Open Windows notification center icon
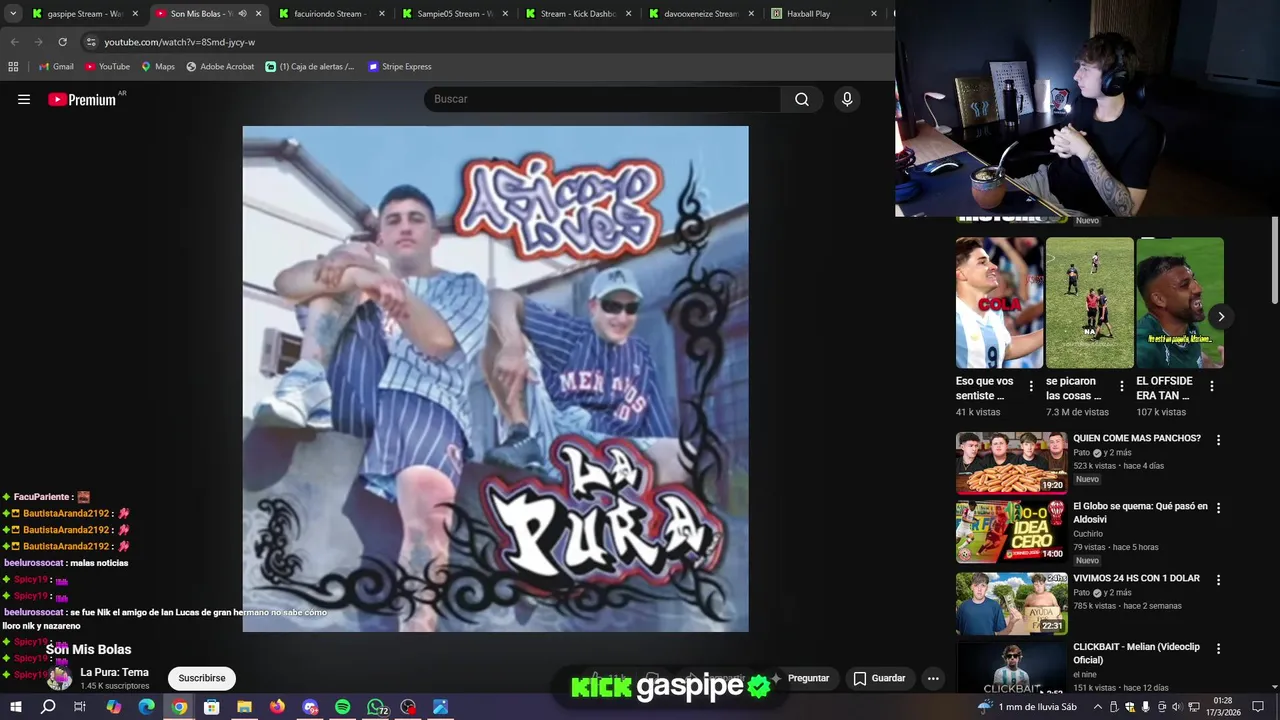Screen dimensions: 1280x720 pyautogui.click(x=1258, y=707)
